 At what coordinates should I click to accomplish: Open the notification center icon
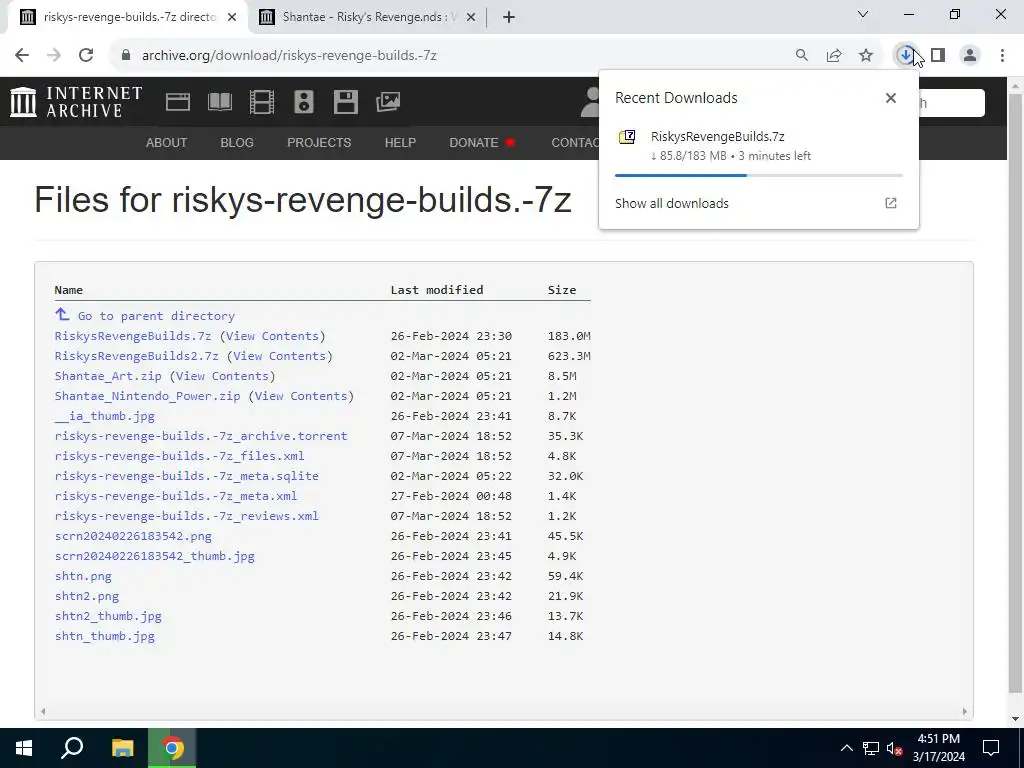[x=991, y=748]
